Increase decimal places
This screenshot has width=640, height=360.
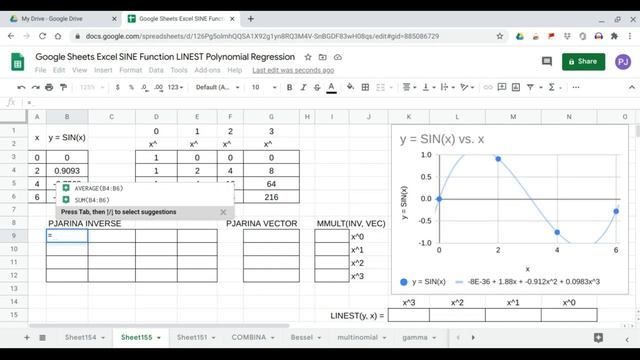pos(159,87)
